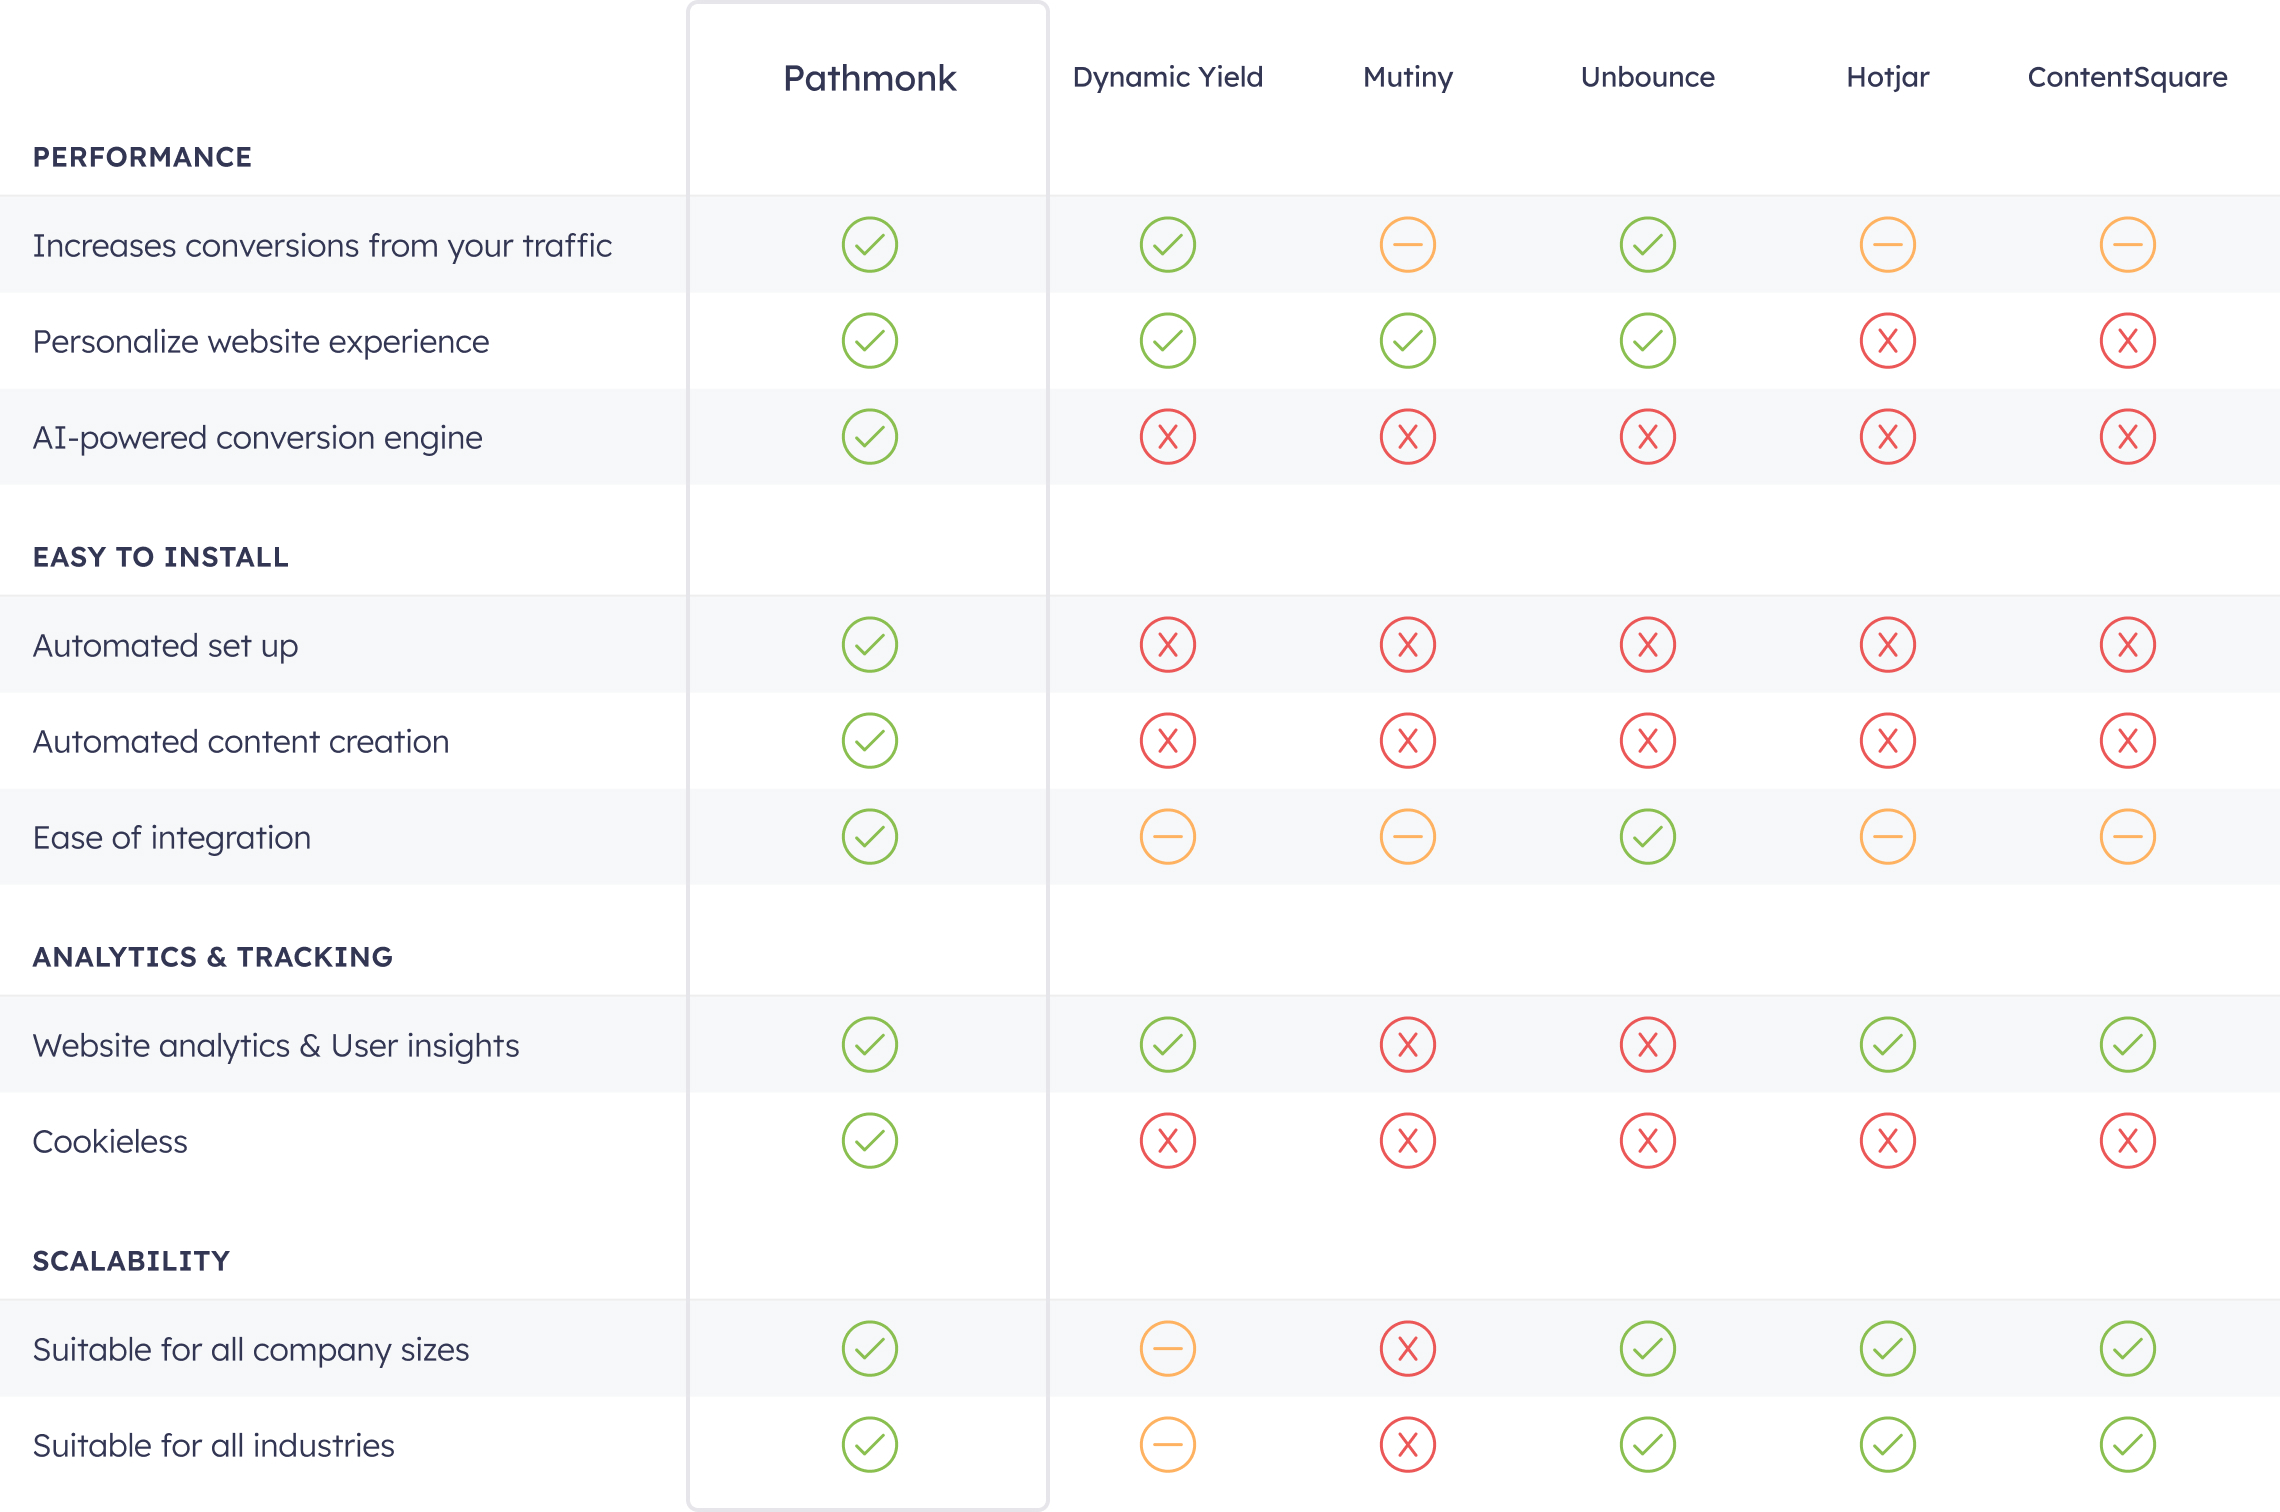The height and width of the screenshot is (1512, 2280).
Task: Click Unbounce's green check for Ease of integration
Action: 1647,837
